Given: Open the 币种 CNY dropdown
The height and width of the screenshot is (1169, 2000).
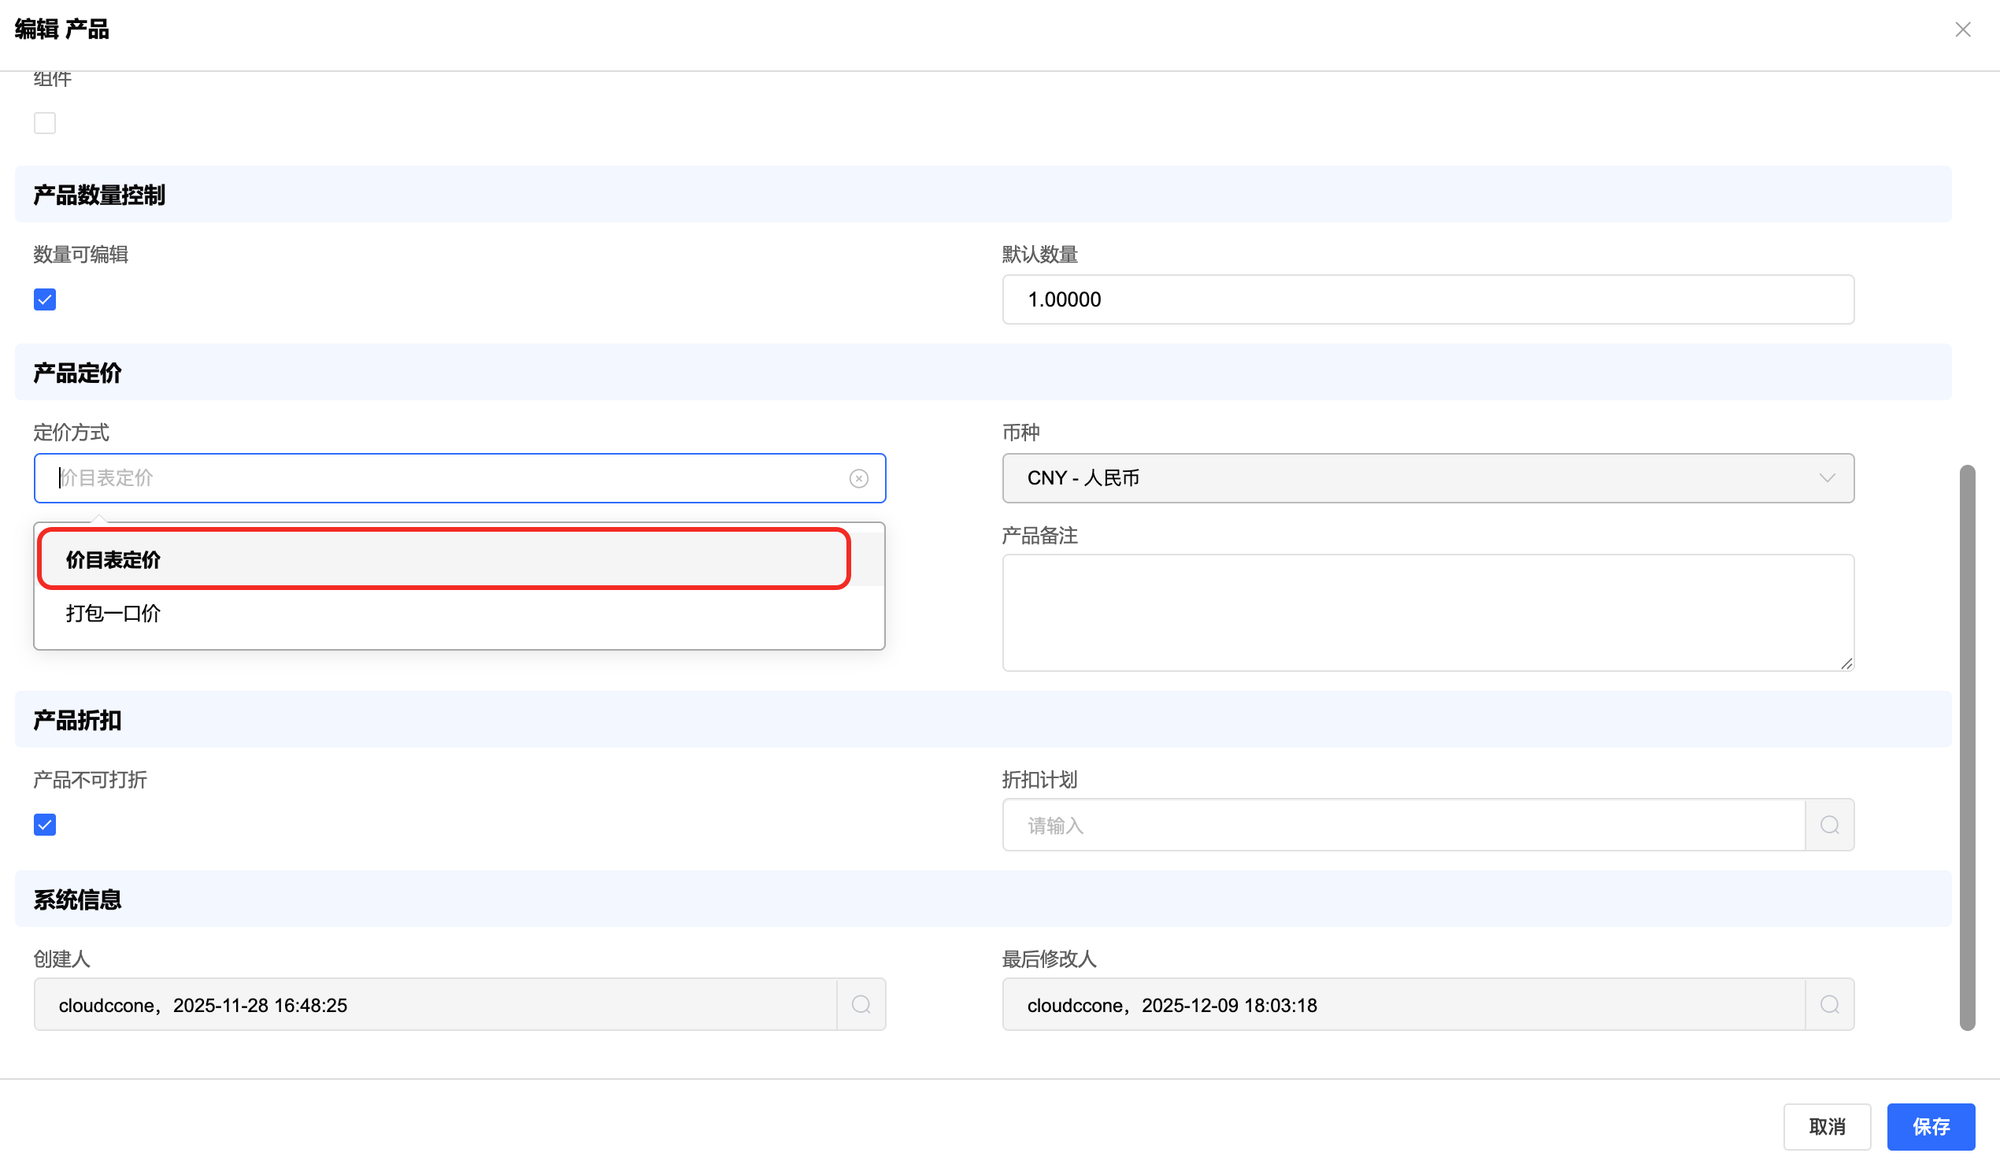Looking at the screenshot, I should tap(1400, 479).
